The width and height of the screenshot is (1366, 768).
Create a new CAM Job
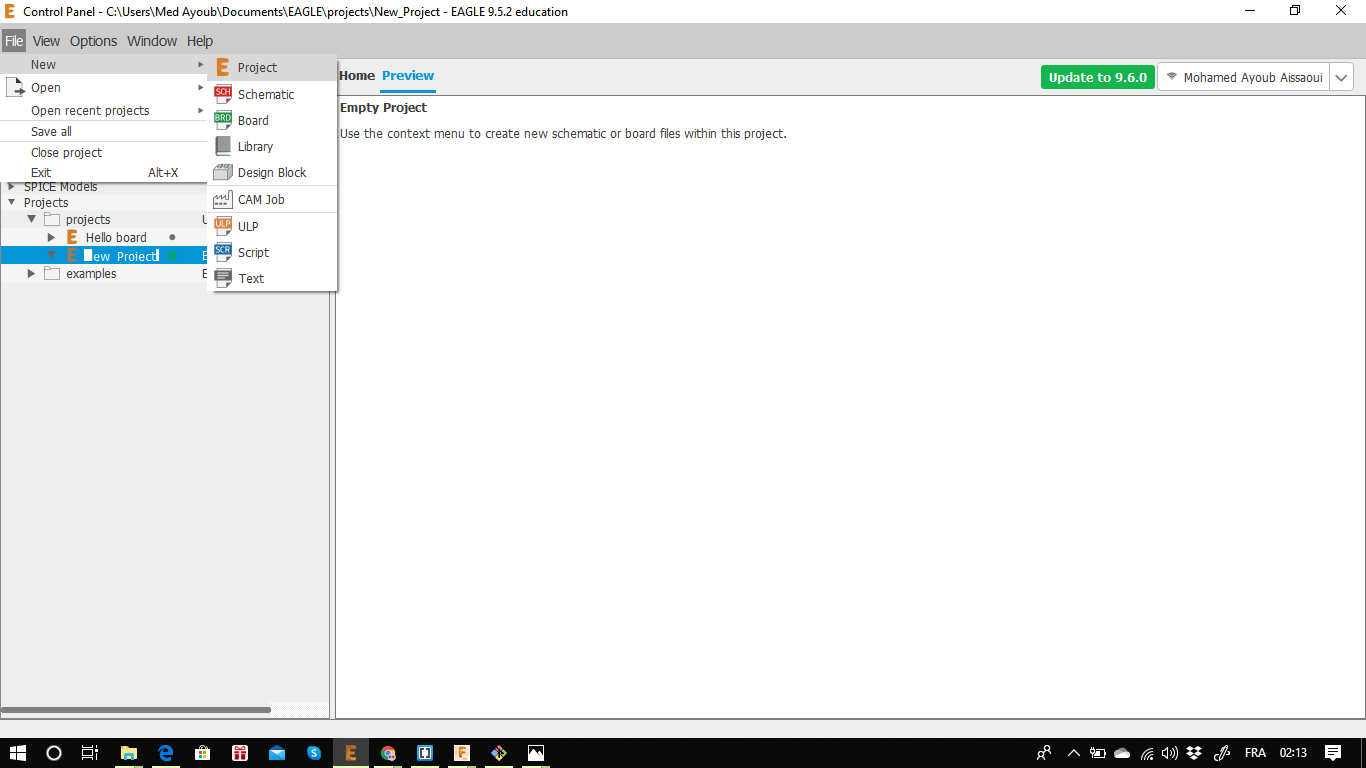(x=272, y=199)
